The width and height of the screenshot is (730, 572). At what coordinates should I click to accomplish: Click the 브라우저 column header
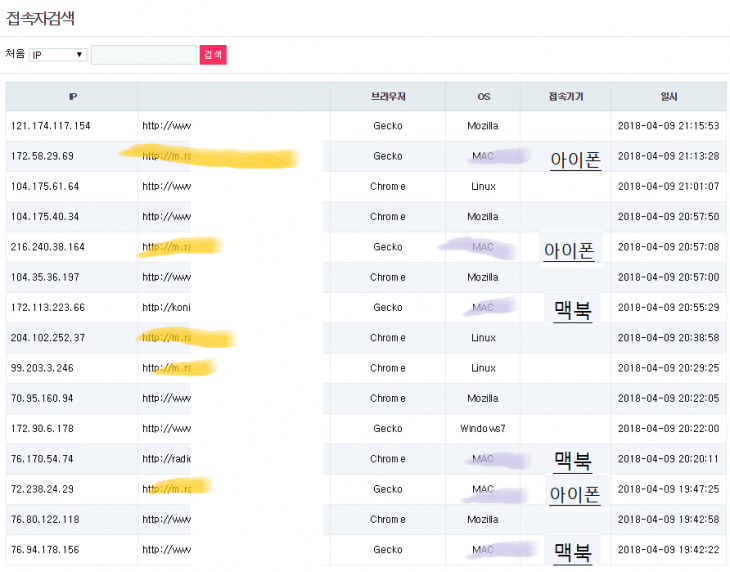pos(388,97)
